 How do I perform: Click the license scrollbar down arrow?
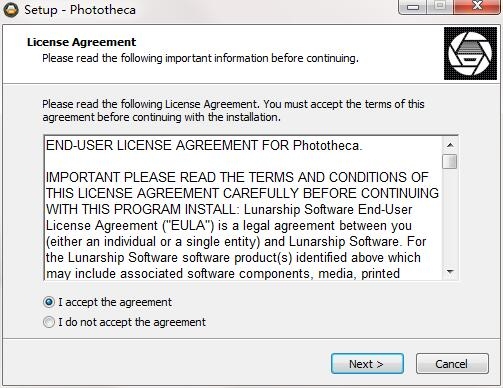(450, 272)
